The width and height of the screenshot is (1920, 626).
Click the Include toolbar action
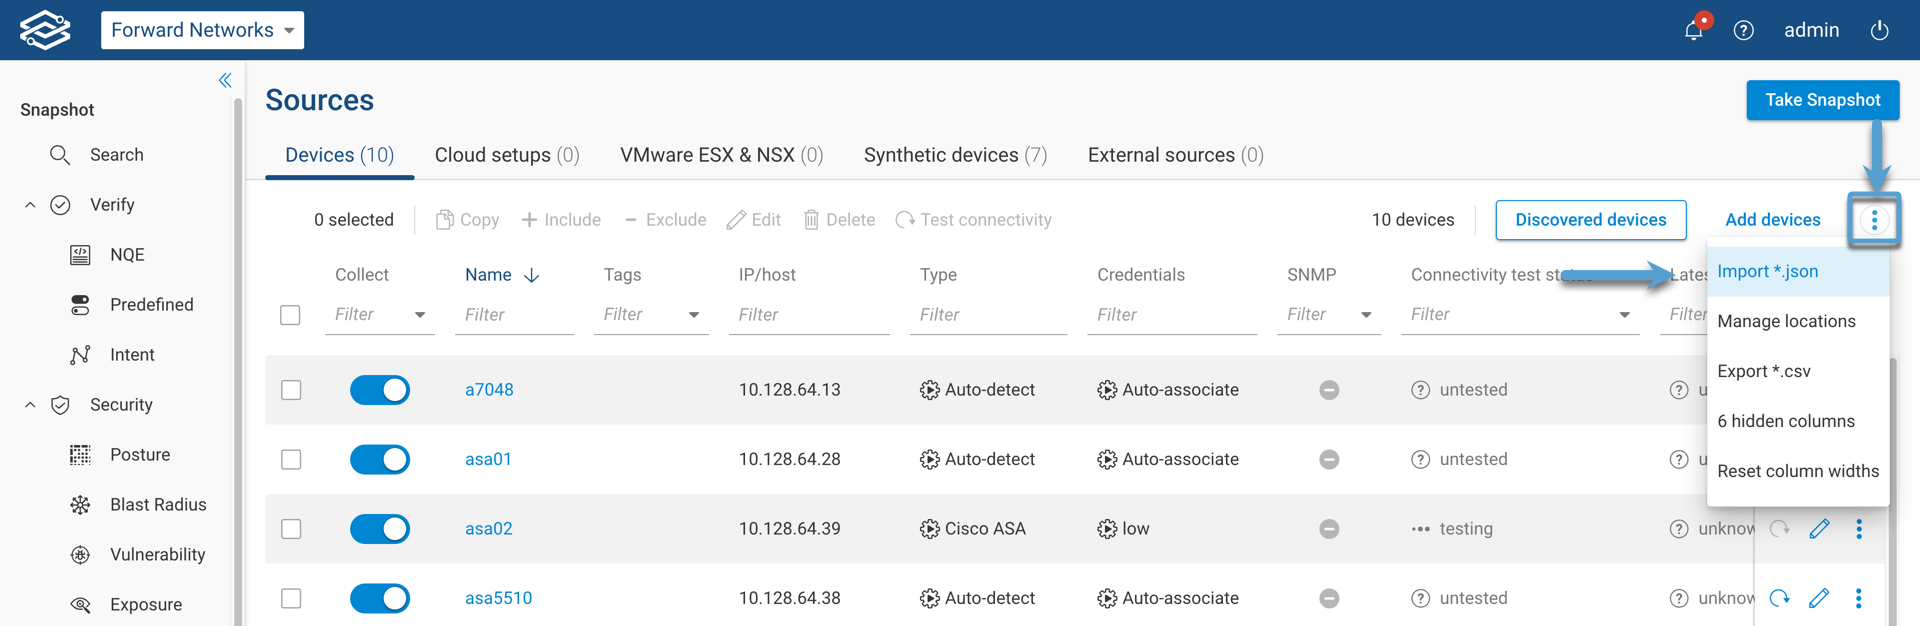(x=561, y=220)
